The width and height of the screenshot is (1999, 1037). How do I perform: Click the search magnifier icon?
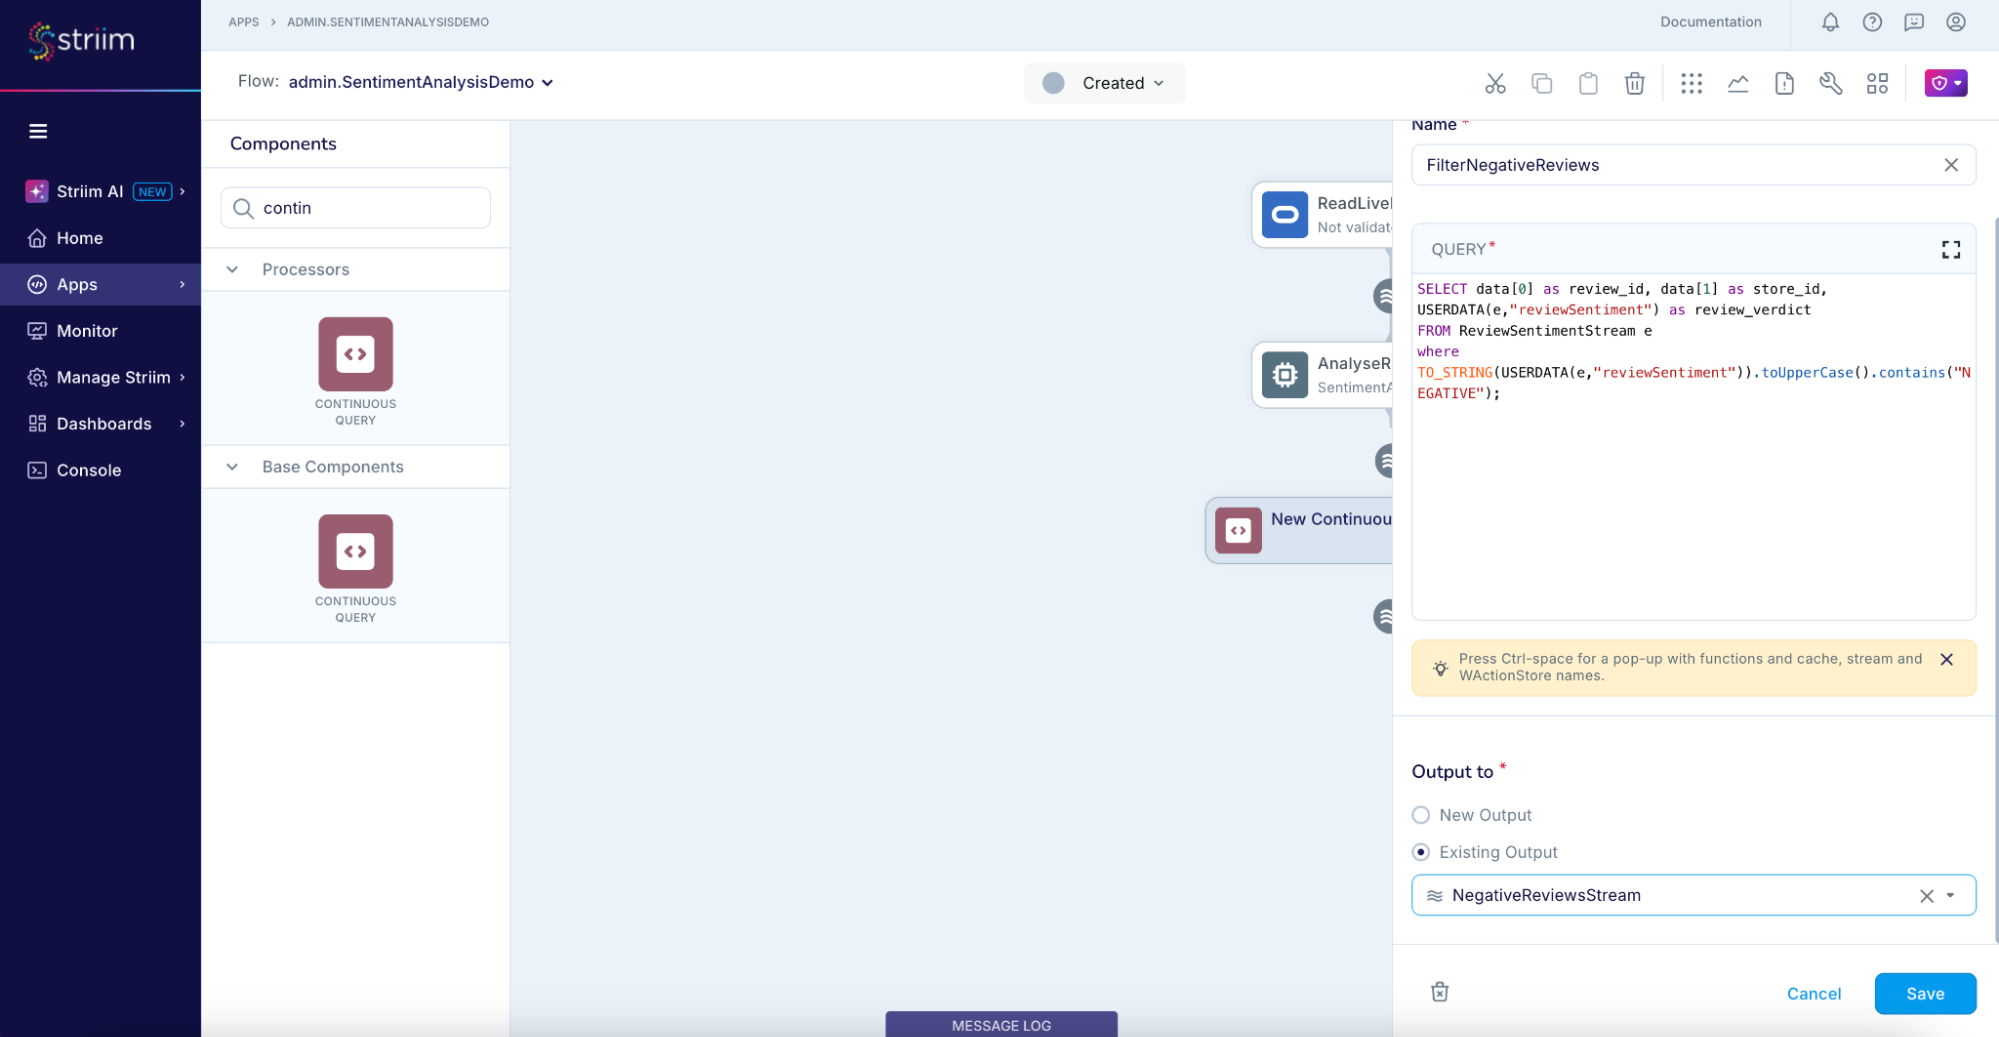click(243, 208)
